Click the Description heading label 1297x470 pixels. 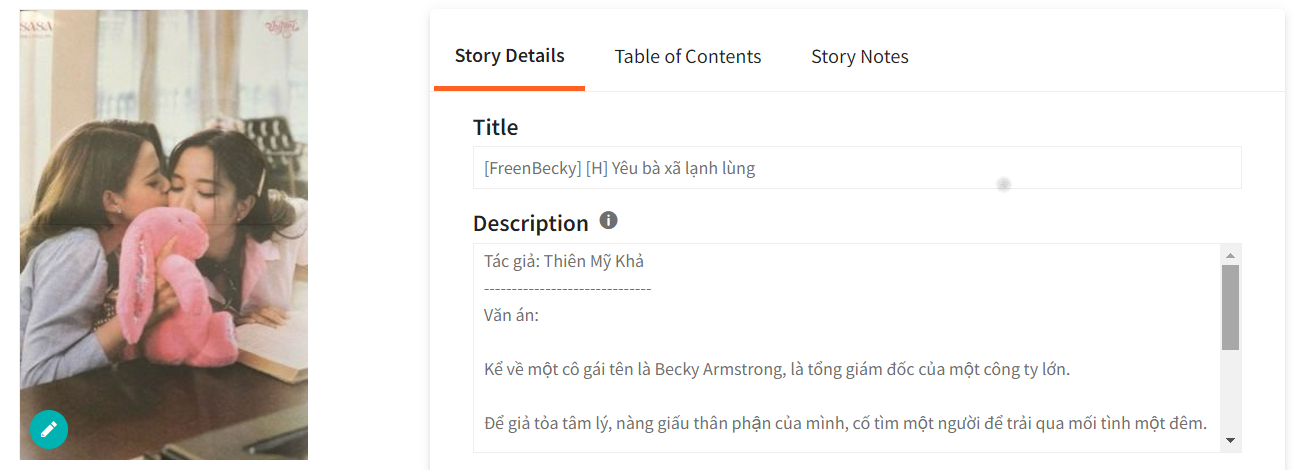coord(530,223)
